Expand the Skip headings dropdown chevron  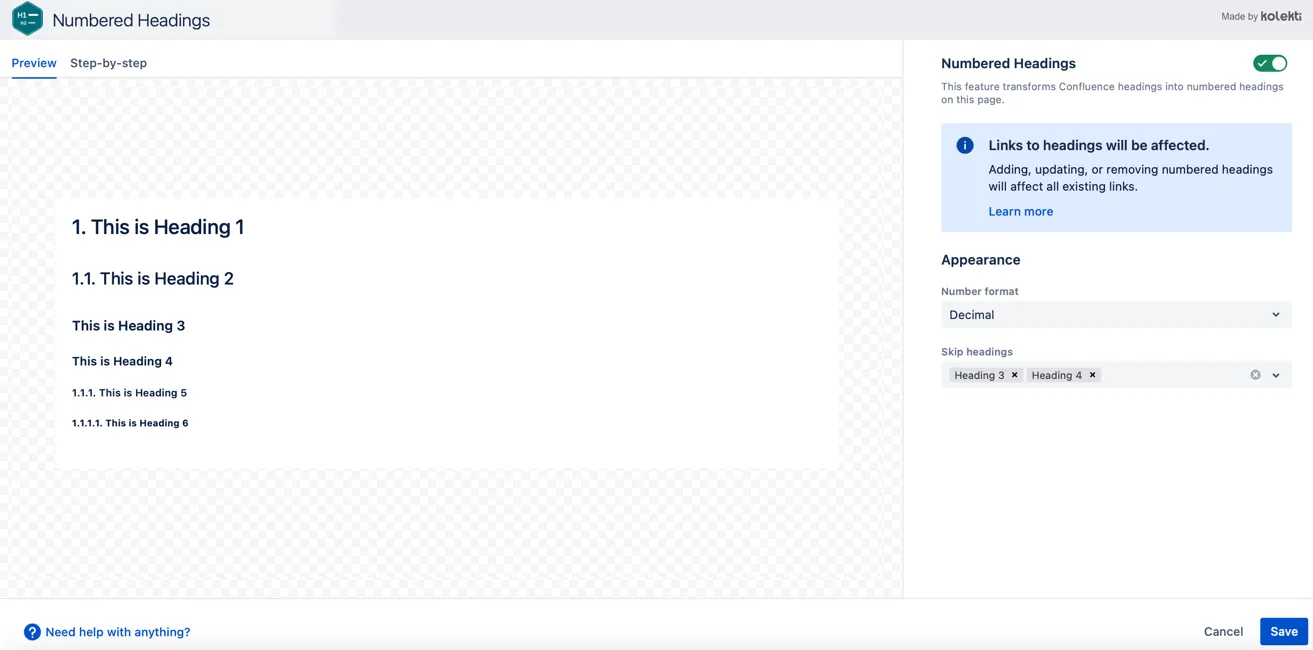[x=1276, y=375]
